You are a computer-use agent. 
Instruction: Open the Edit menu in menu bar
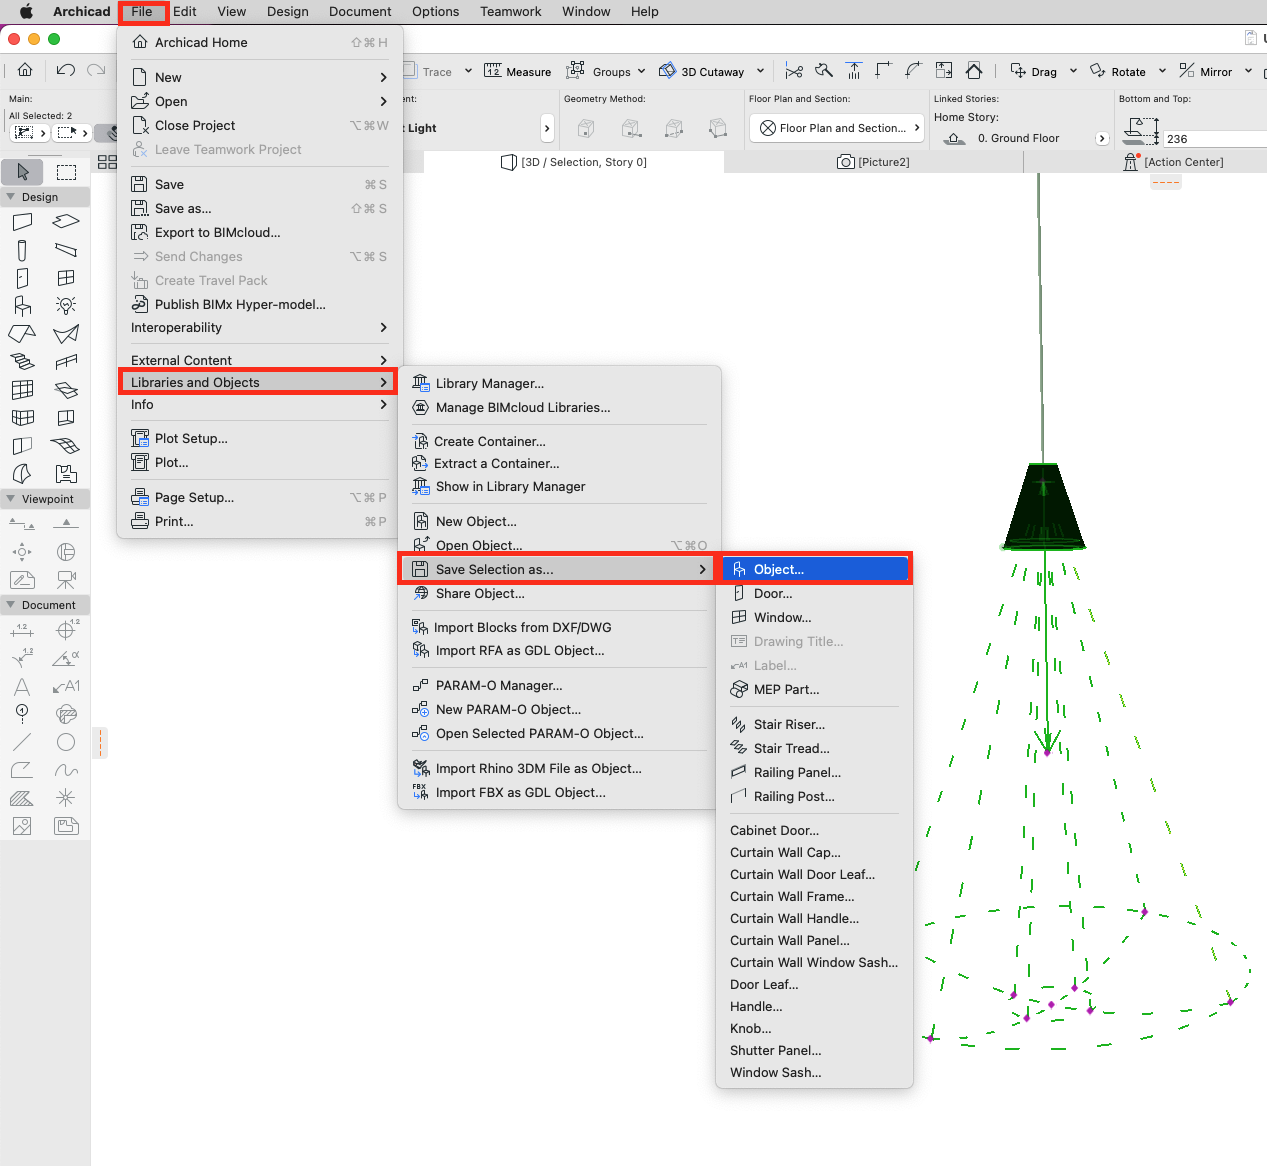[x=184, y=12]
